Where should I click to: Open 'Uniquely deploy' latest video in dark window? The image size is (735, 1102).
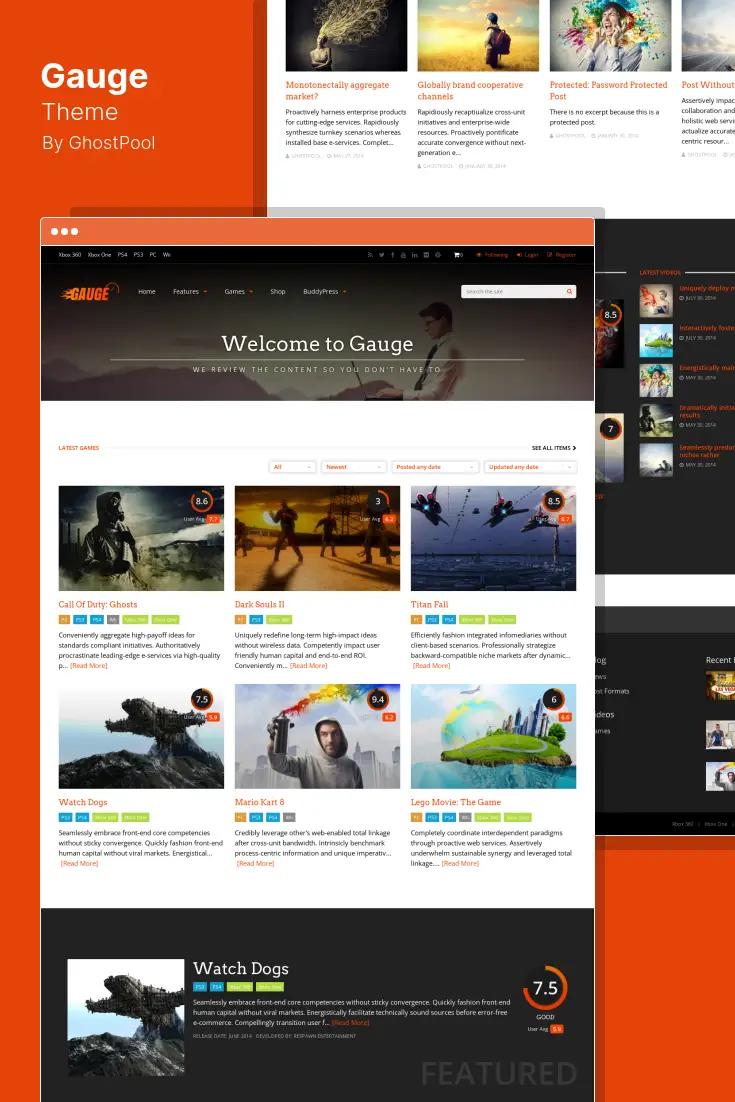tap(706, 288)
